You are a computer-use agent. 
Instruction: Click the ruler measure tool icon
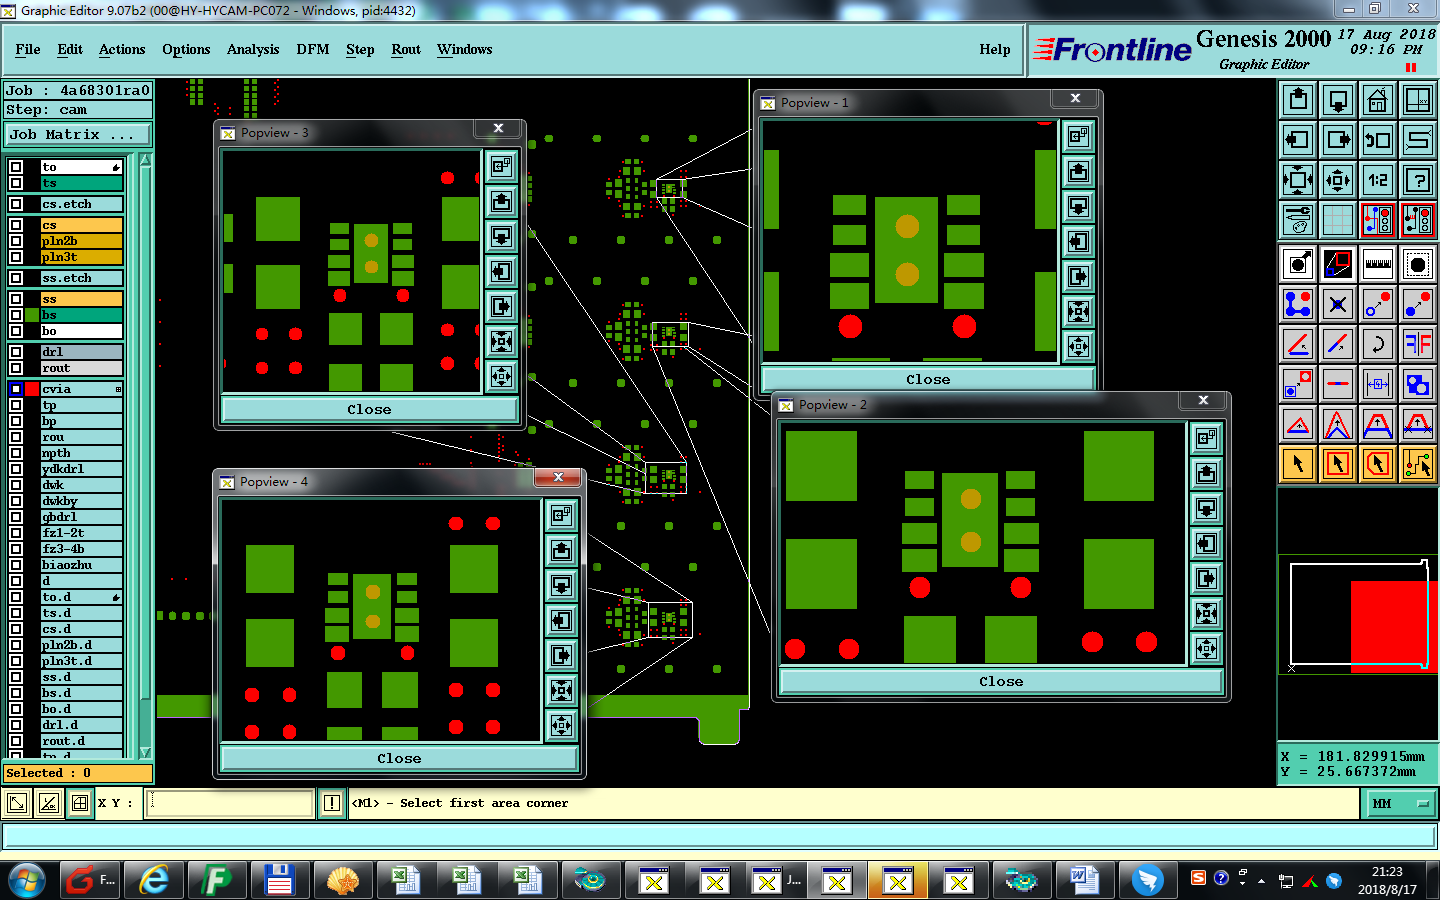[1378, 264]
